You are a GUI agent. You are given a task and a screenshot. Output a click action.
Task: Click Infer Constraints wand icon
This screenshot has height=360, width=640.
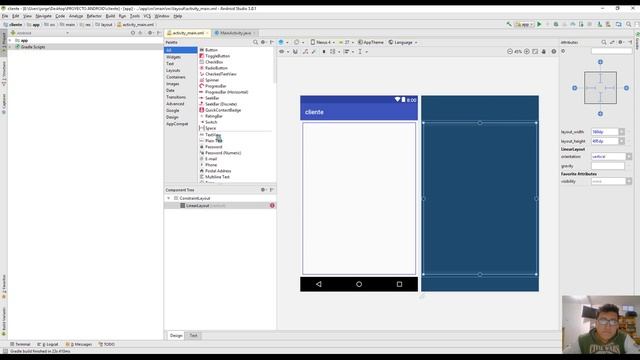point(314,52)
